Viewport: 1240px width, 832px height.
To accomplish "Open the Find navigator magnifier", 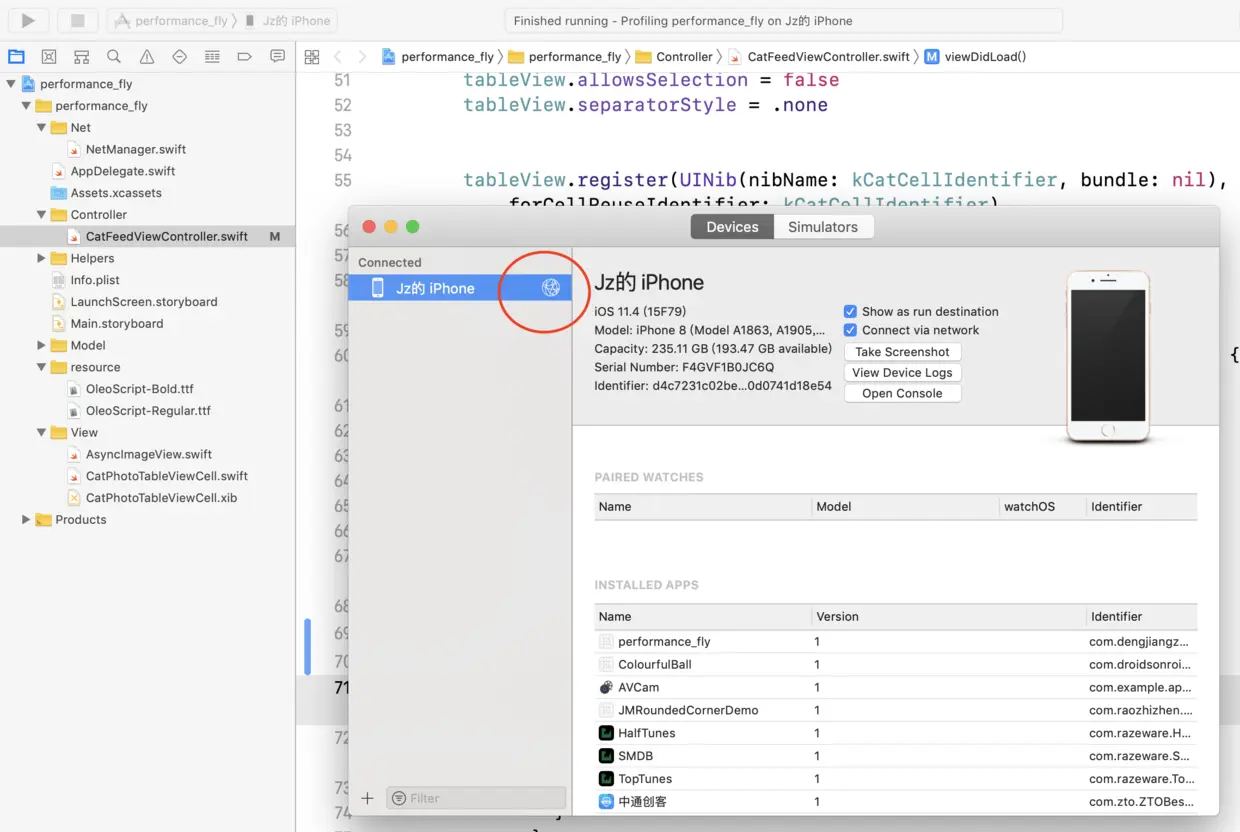I will [114, 57].
